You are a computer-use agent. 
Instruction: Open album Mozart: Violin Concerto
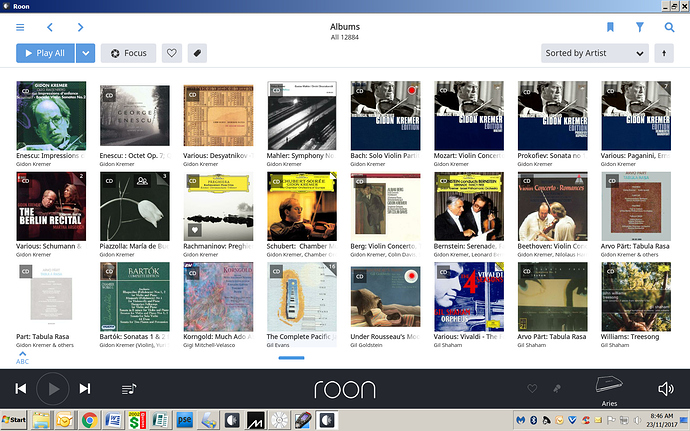click(469, 116)
